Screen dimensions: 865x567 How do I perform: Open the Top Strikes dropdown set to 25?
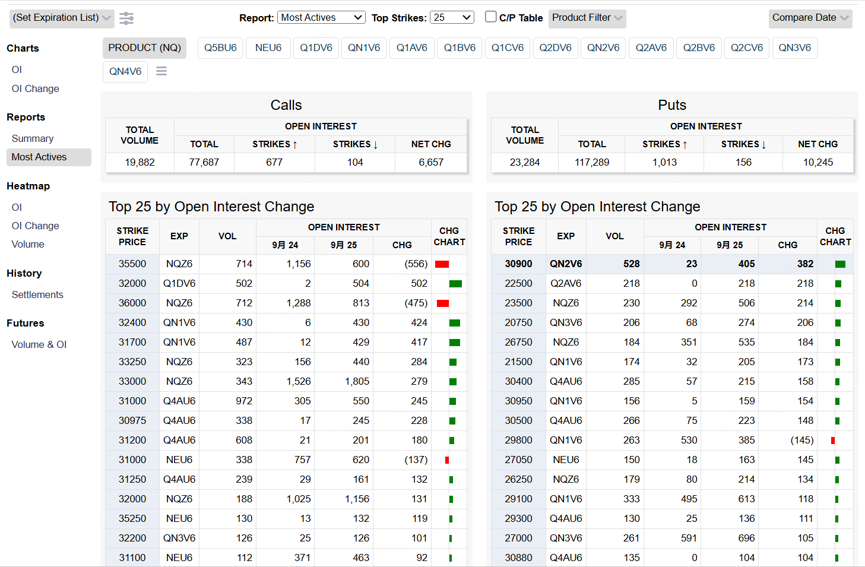(452, 18)
